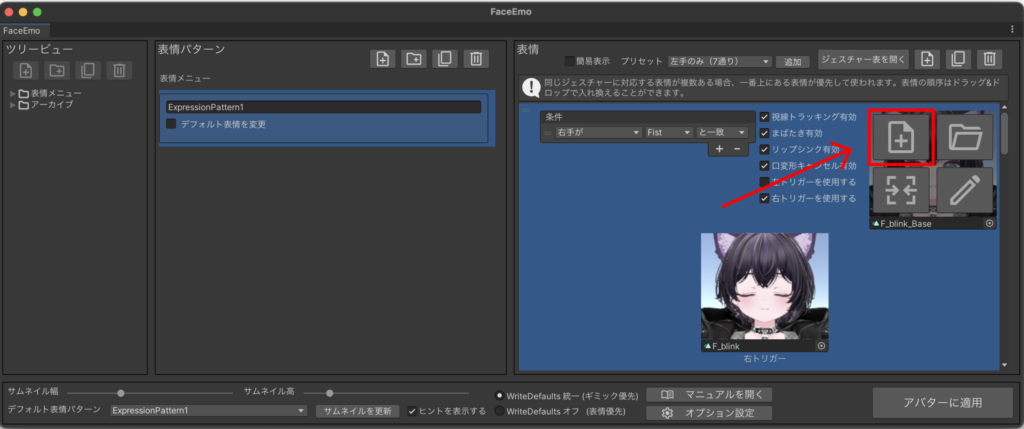
Task: Toggle デフォルト表情を変更 checkbox
Action: tap(172, 124)
